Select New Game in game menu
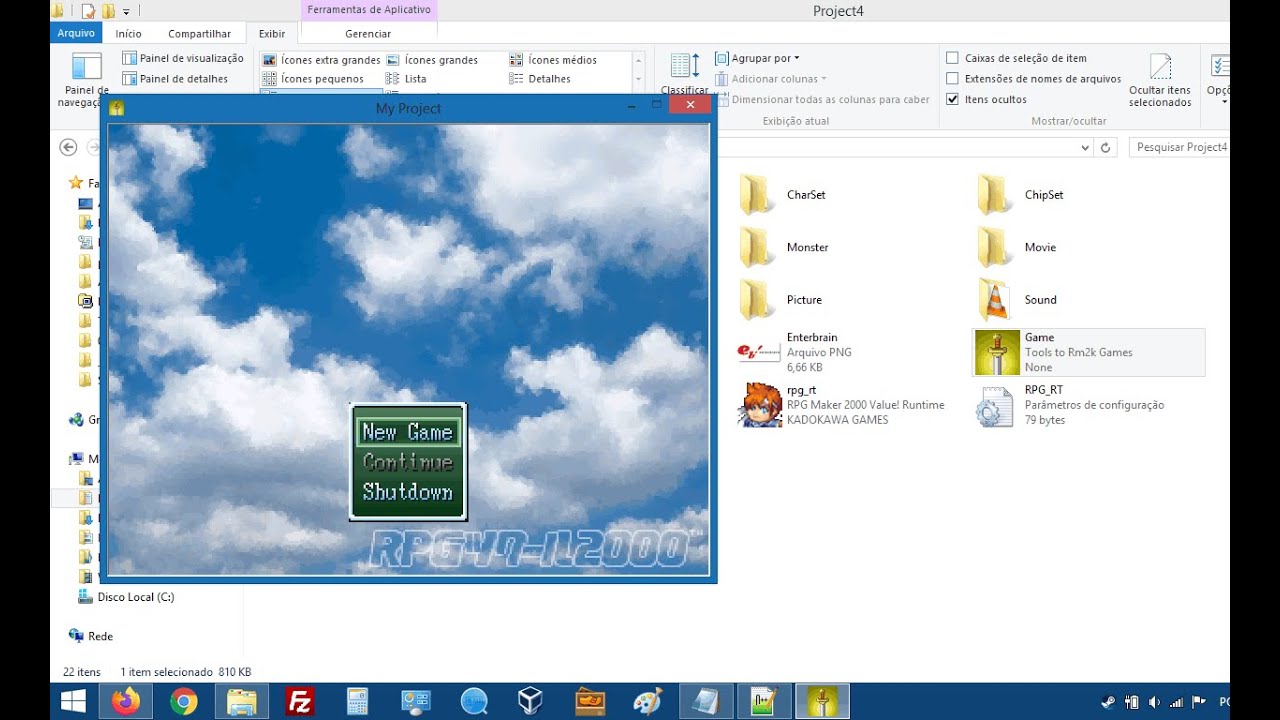The height and width of the screenshot is (720, 1280). (407, 432)
